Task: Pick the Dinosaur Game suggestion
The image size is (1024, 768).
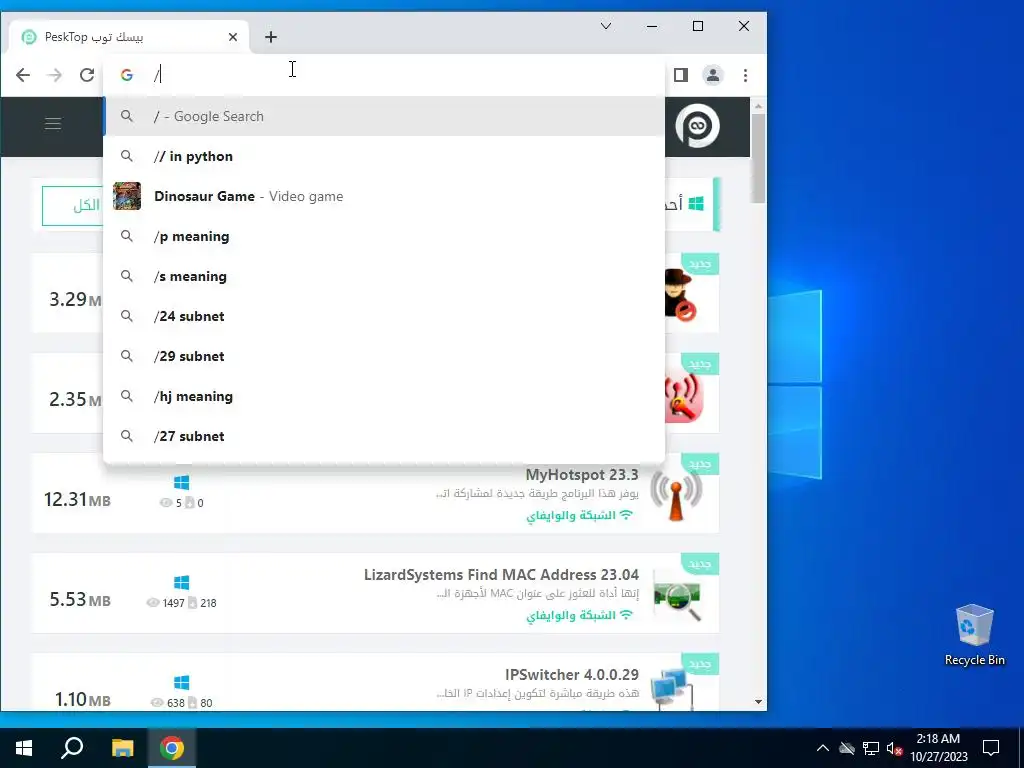Action: point(384,196)
